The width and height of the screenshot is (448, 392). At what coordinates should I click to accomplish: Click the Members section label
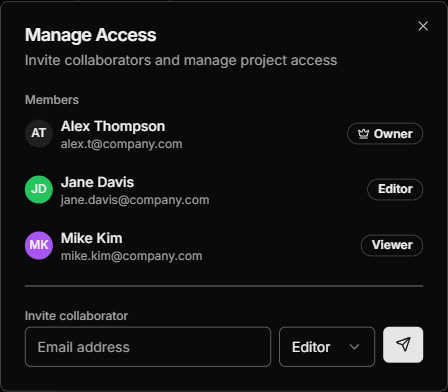point(52,100)
